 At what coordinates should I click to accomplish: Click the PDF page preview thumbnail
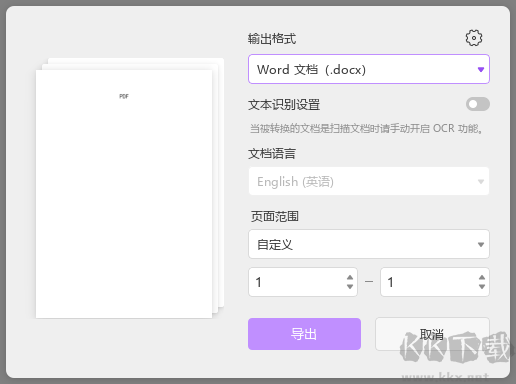[x=124, y=194]
